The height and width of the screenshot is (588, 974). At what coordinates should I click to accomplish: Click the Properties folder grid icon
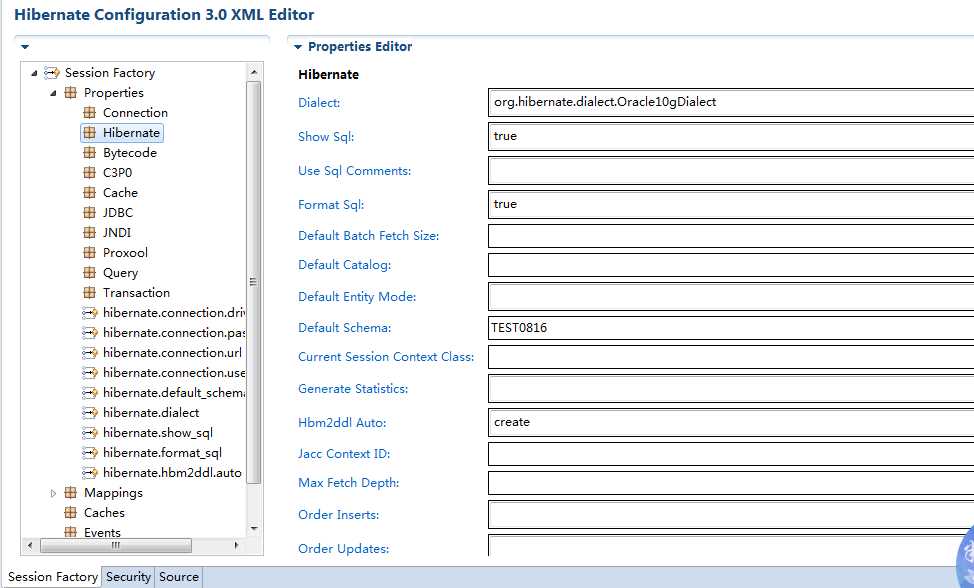tap(71, 93)
